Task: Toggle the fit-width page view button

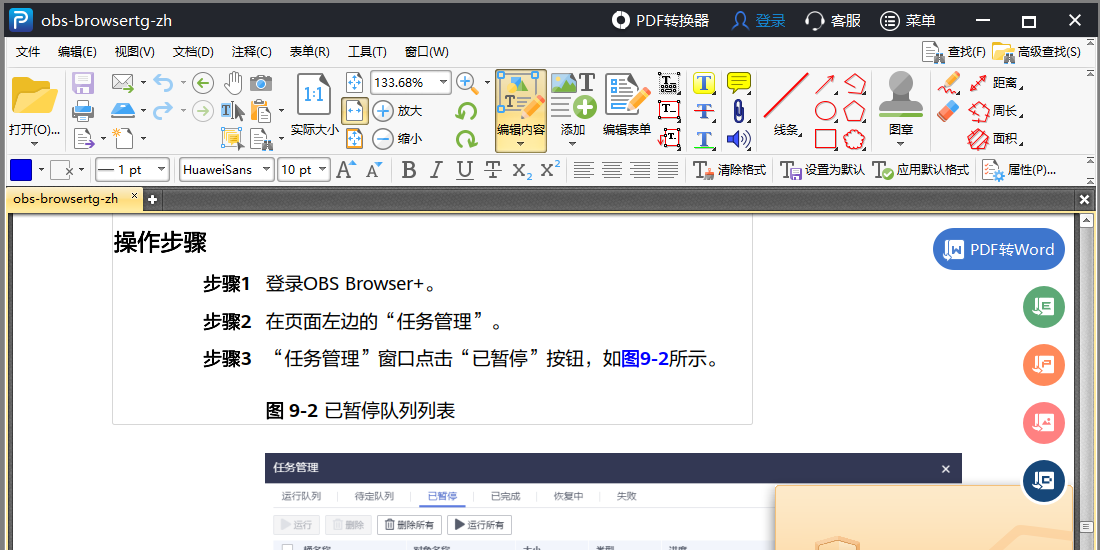Action: (355, 111)
